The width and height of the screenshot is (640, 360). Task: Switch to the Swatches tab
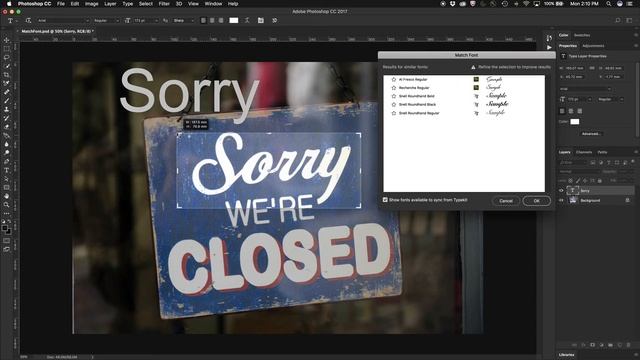pos(582,35)
